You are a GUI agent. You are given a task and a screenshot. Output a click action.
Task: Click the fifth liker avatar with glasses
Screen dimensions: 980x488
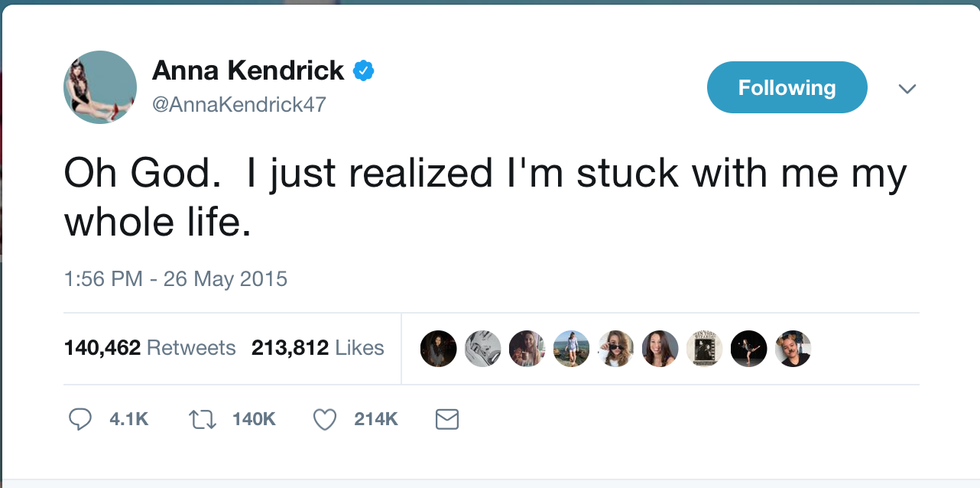point(616,348)
